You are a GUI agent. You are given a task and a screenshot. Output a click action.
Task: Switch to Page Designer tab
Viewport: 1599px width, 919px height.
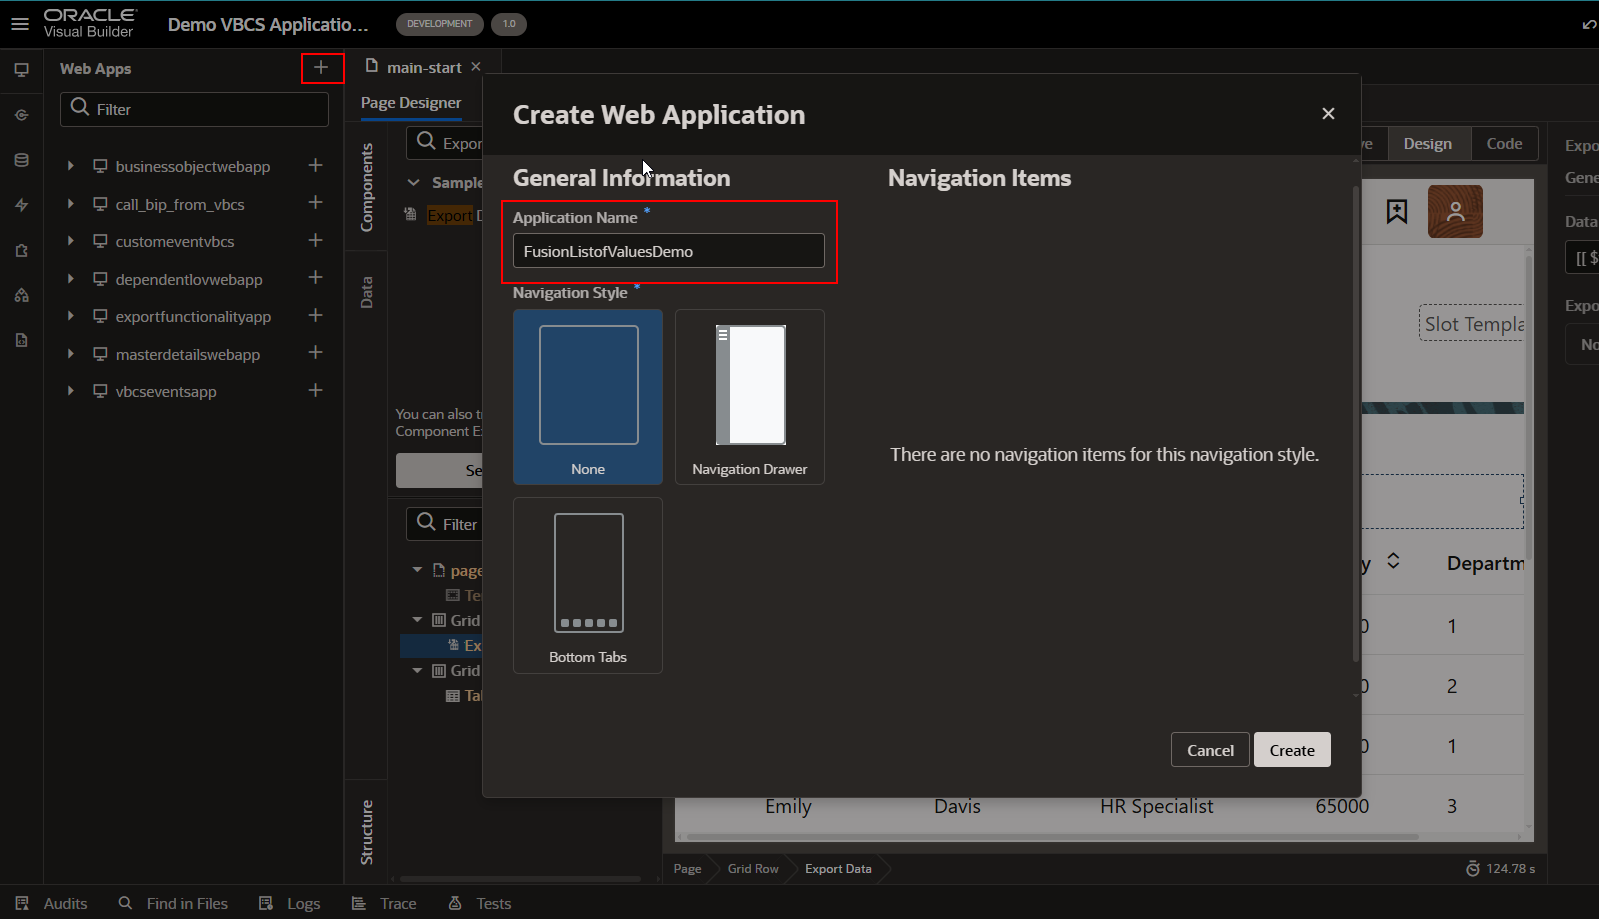pyautogui.click(x=411, y=103)
